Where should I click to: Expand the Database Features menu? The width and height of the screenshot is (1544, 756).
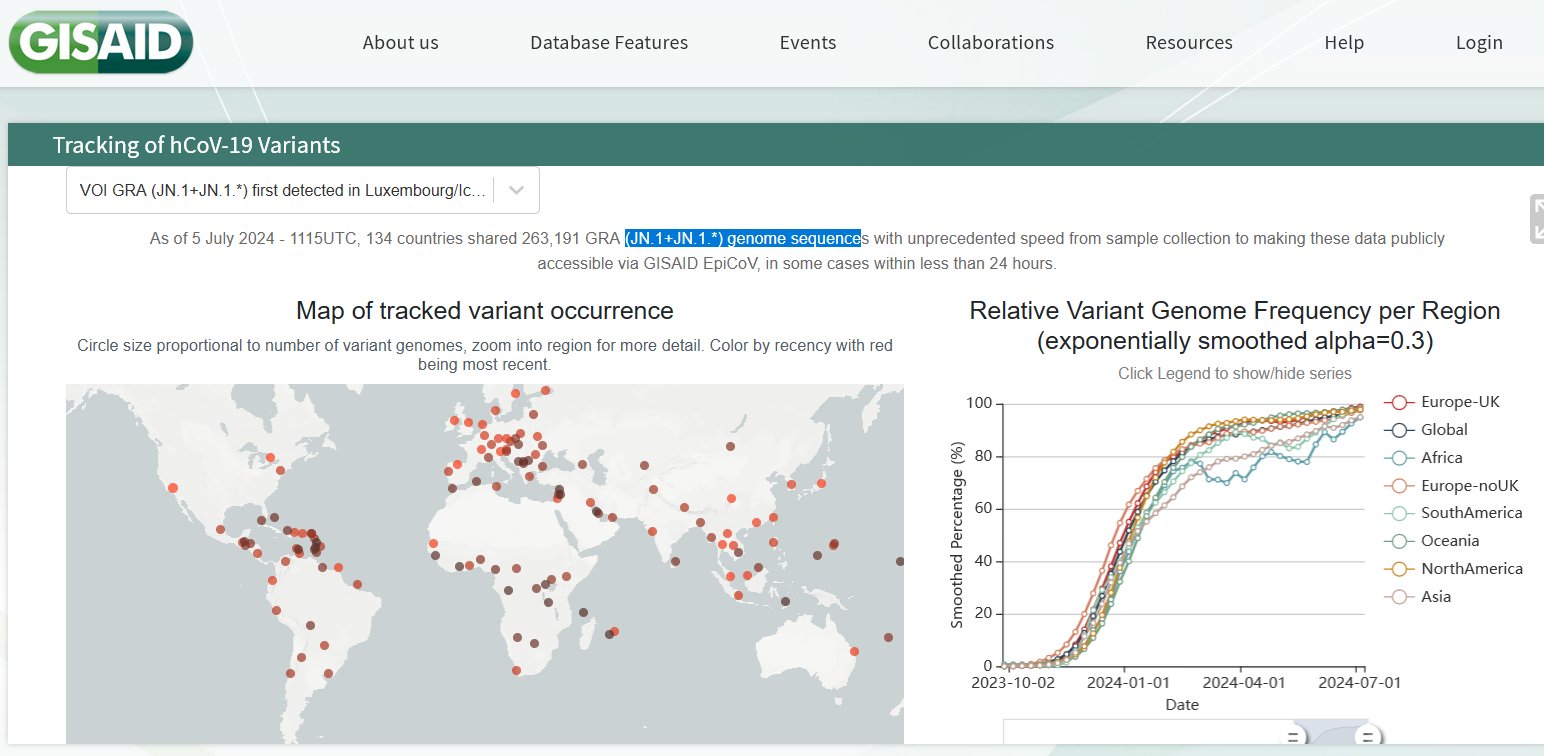pyautogui.click(x=608, y=43)
